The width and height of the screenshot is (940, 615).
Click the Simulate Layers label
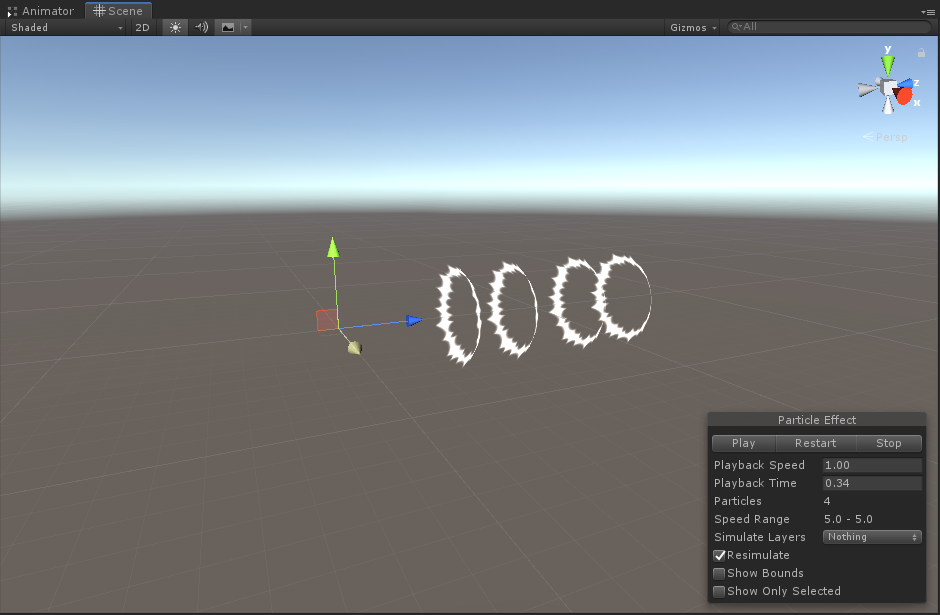pos(760,537)
